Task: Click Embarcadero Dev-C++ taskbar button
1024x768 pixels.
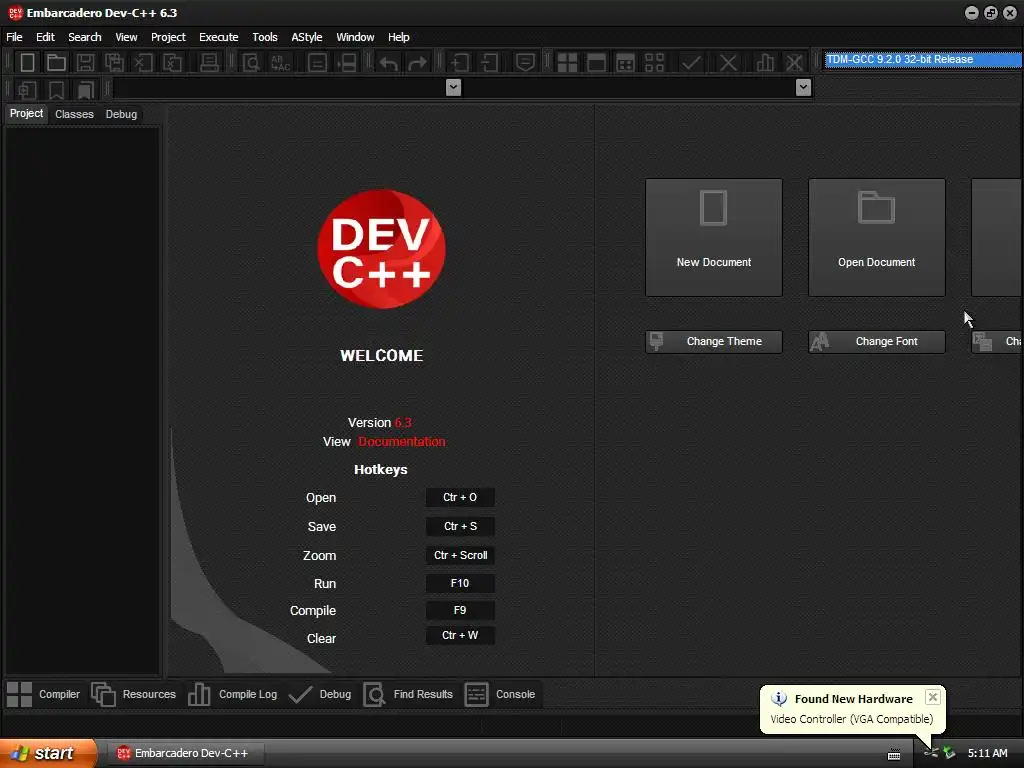Action: pyautogui.click(x=184, y=753)
